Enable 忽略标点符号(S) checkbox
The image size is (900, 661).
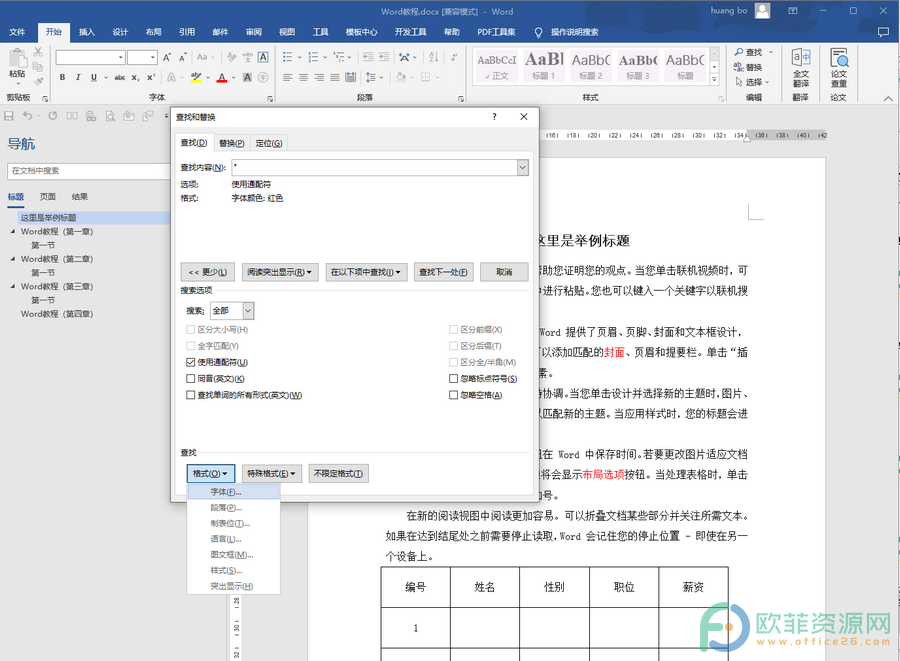453,379
